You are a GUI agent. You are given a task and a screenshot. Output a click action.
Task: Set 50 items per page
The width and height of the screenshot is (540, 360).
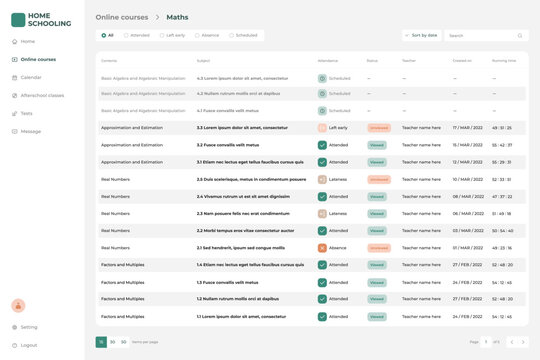point(124,342)
